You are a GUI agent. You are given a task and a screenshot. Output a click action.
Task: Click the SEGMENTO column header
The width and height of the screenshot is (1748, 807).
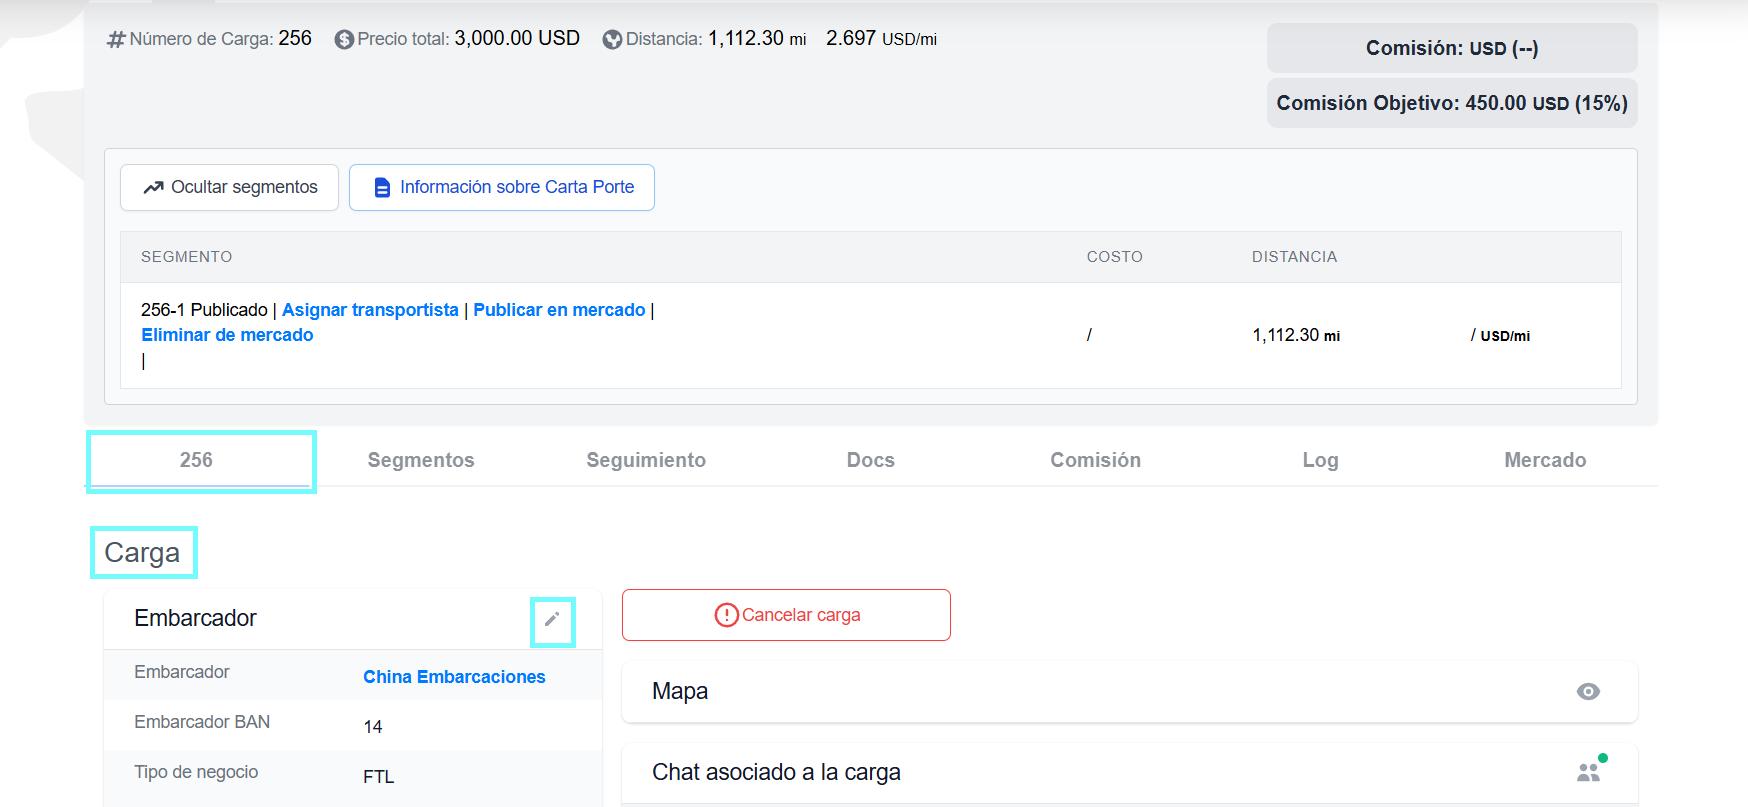186,257
